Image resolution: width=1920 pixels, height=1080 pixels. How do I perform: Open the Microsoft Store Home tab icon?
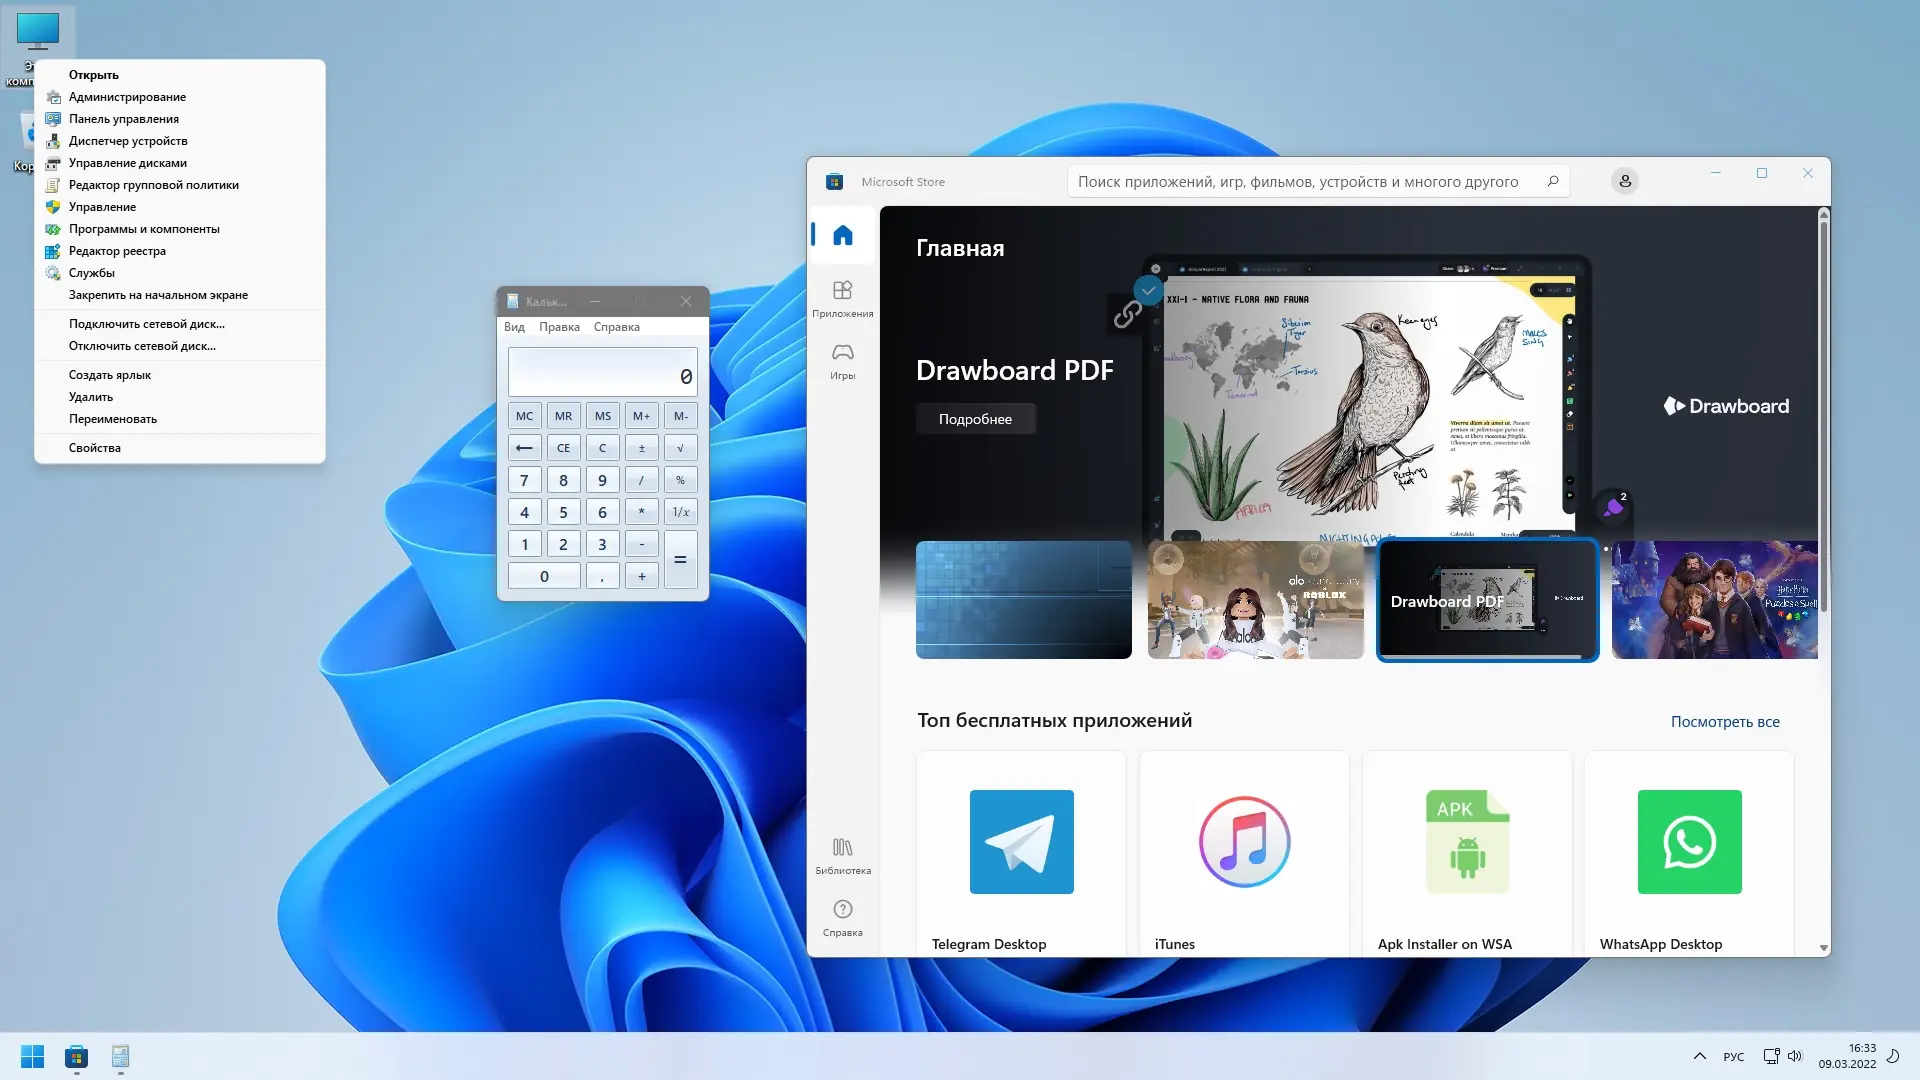pos(842,235)
